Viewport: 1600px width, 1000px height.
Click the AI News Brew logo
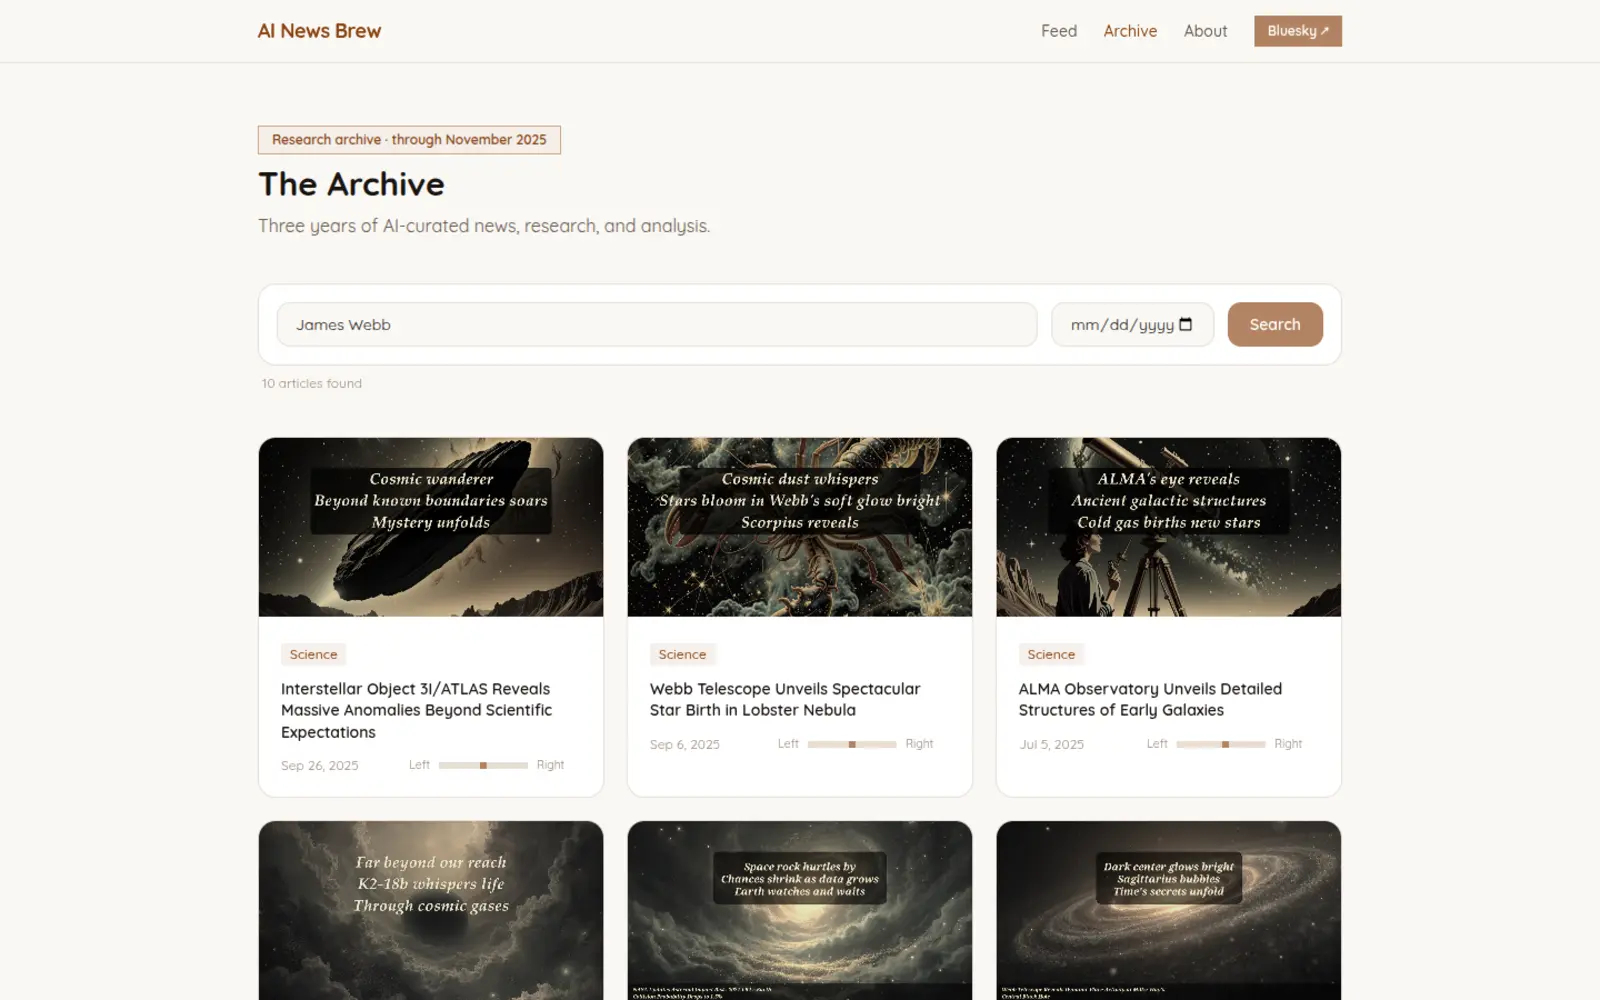pos(319,31)
